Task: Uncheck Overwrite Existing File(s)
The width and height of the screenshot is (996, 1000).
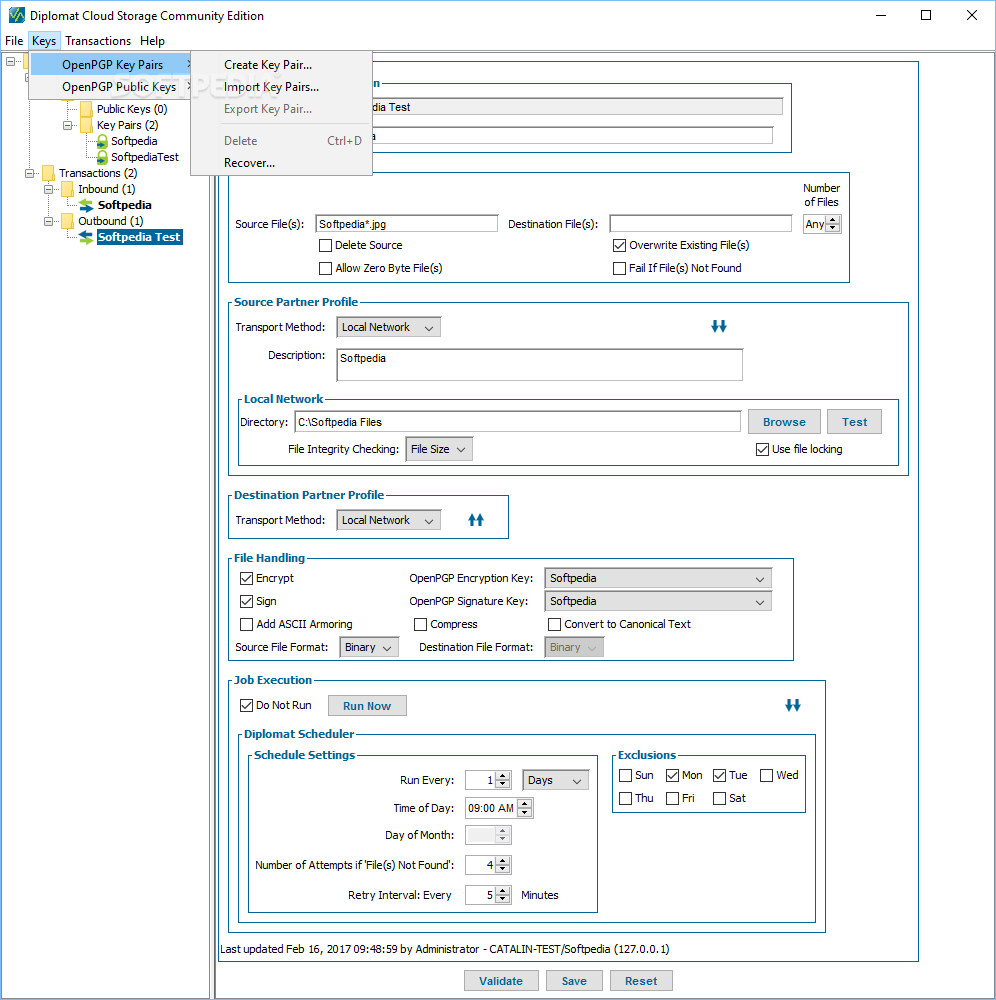Action: [x=619, y=245]
